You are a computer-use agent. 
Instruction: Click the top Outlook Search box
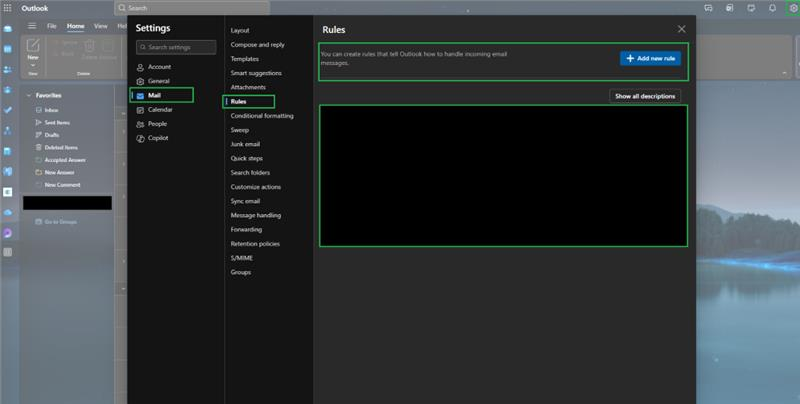[x=192, y=8]
